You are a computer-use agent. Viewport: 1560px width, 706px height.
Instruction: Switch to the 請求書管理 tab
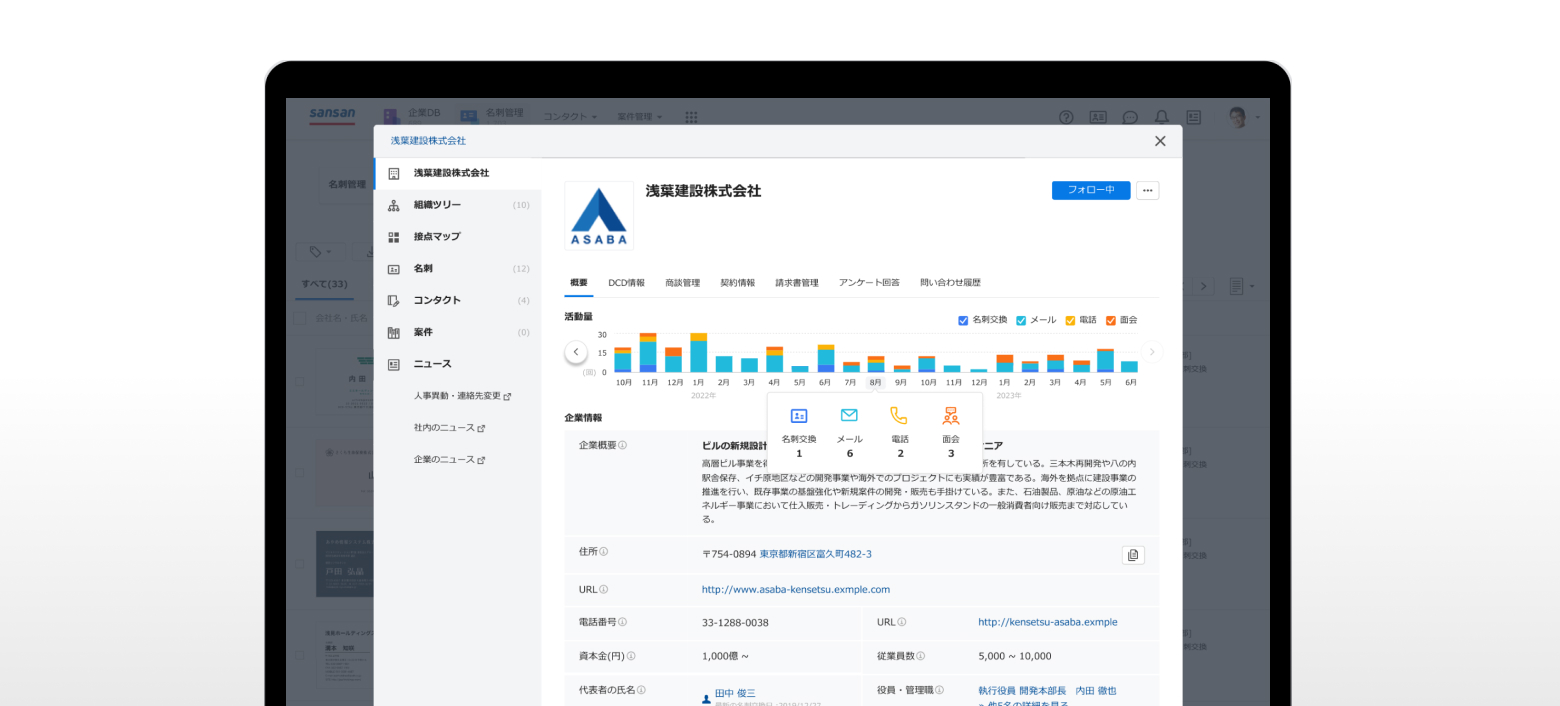pos(797,283)
